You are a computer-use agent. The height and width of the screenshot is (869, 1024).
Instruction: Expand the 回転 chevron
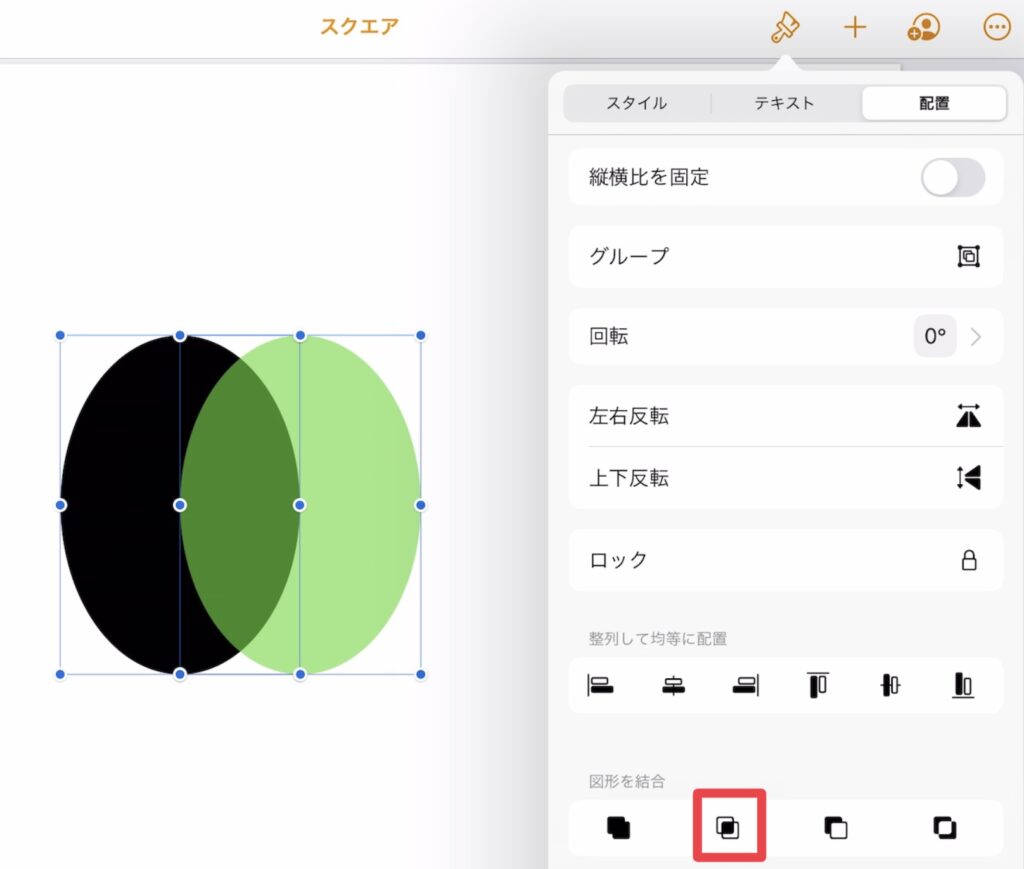click(976, 337)
